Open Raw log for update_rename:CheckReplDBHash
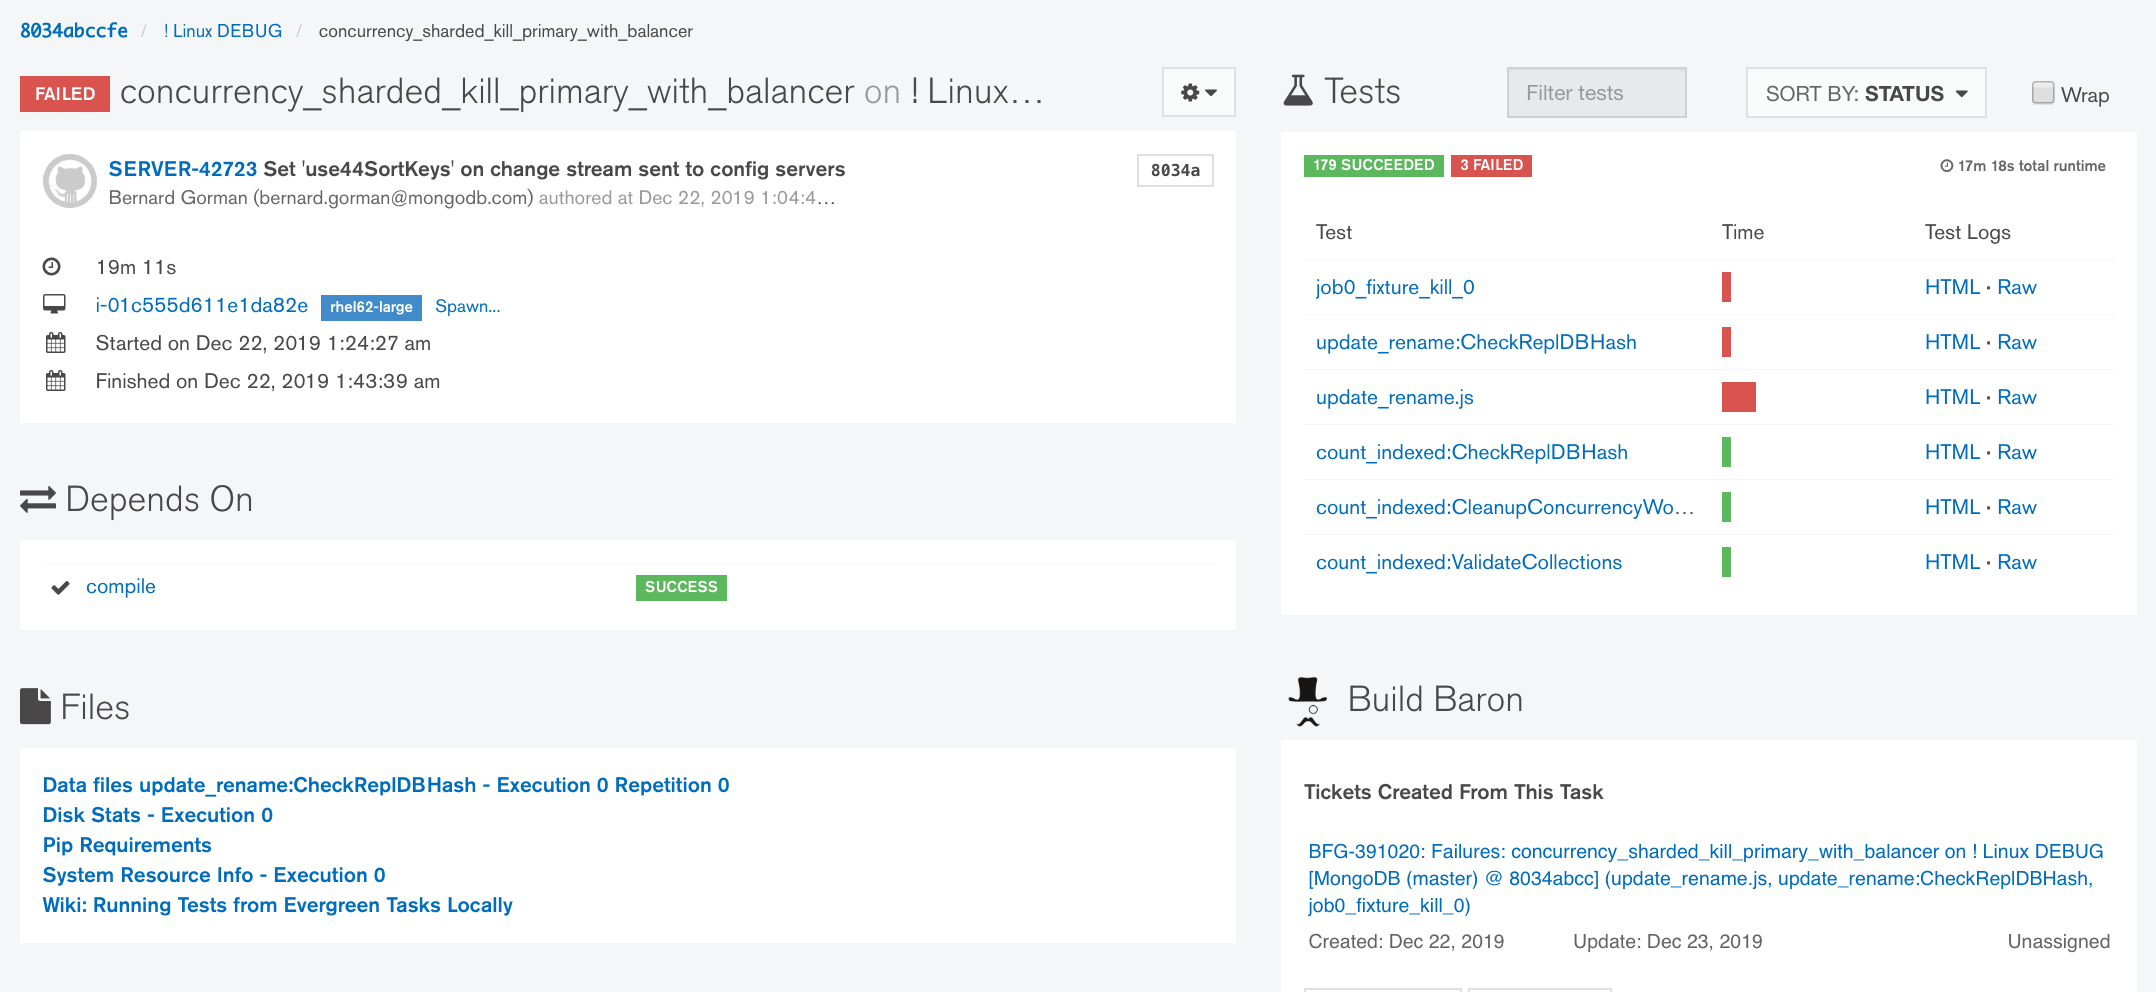 [x=2017, y=342]
